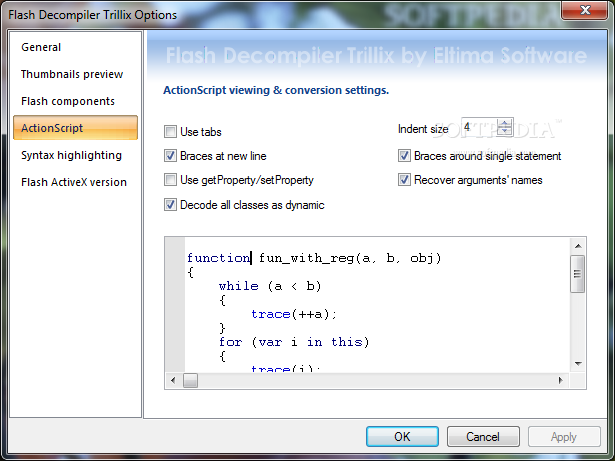Decrease indent size with down arrow

click(x=504, y=131)
